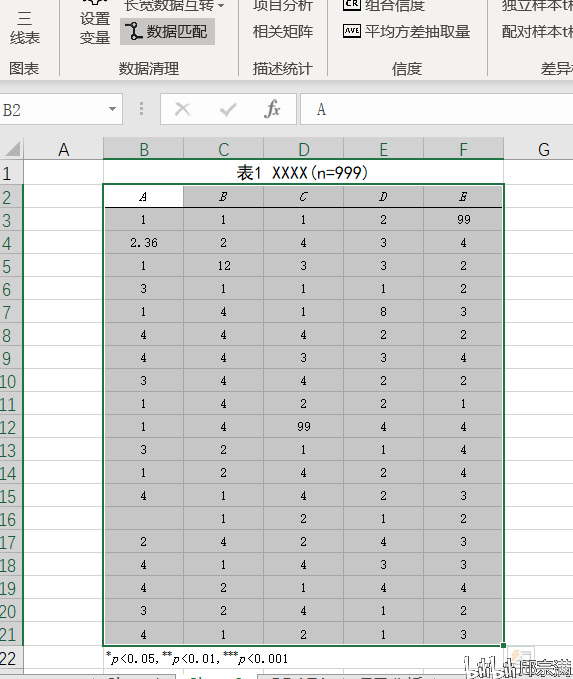Open the 设置变量 (set variables) tool
The width and height of the screenshot is (573, 679).
click(x=94, y=25)
